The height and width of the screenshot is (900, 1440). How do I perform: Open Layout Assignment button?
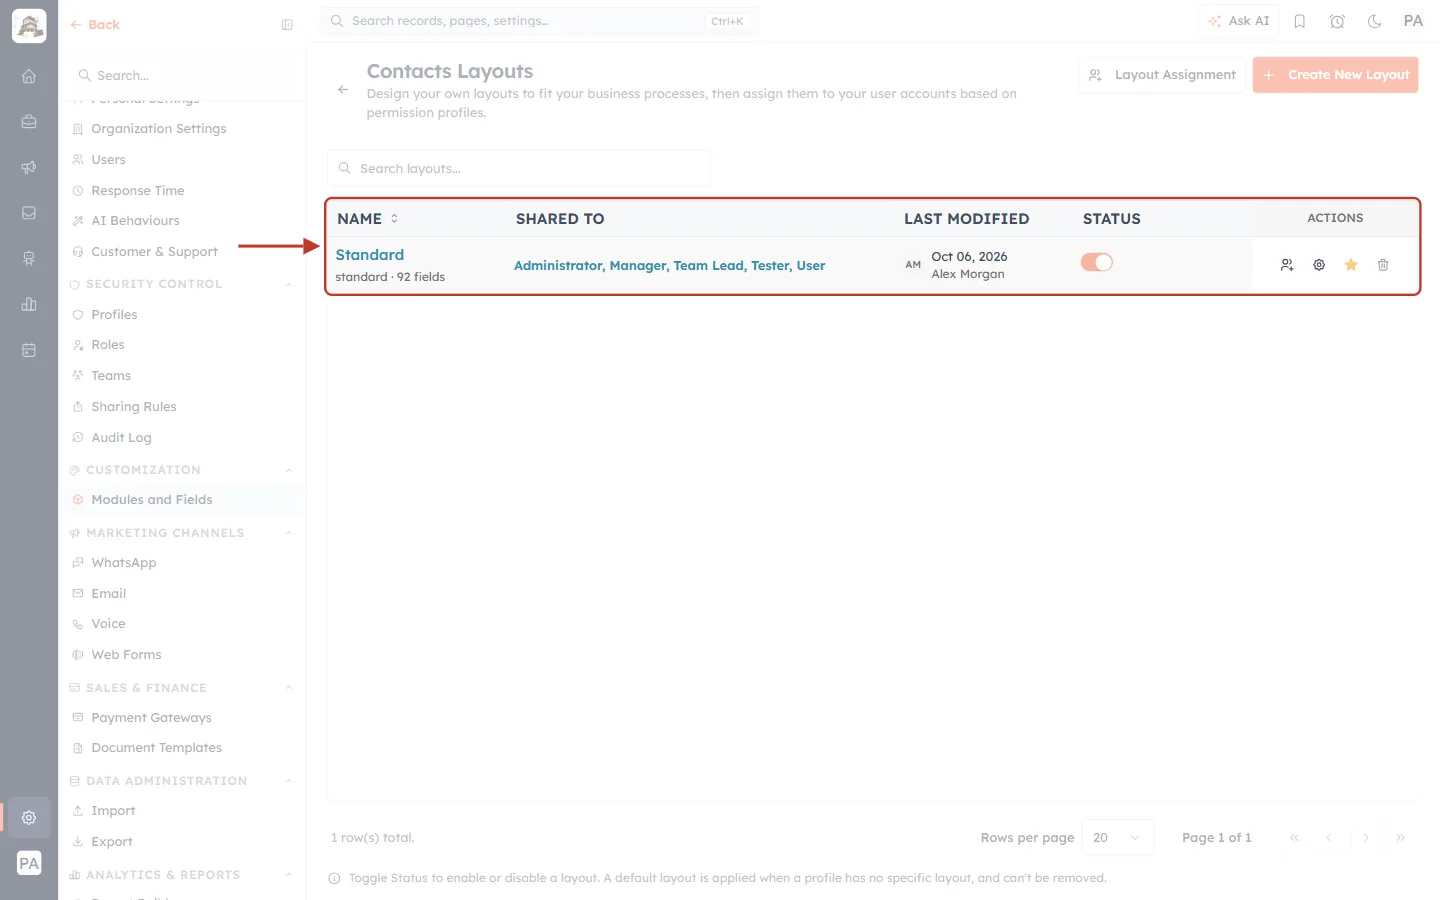[1162, 75]
